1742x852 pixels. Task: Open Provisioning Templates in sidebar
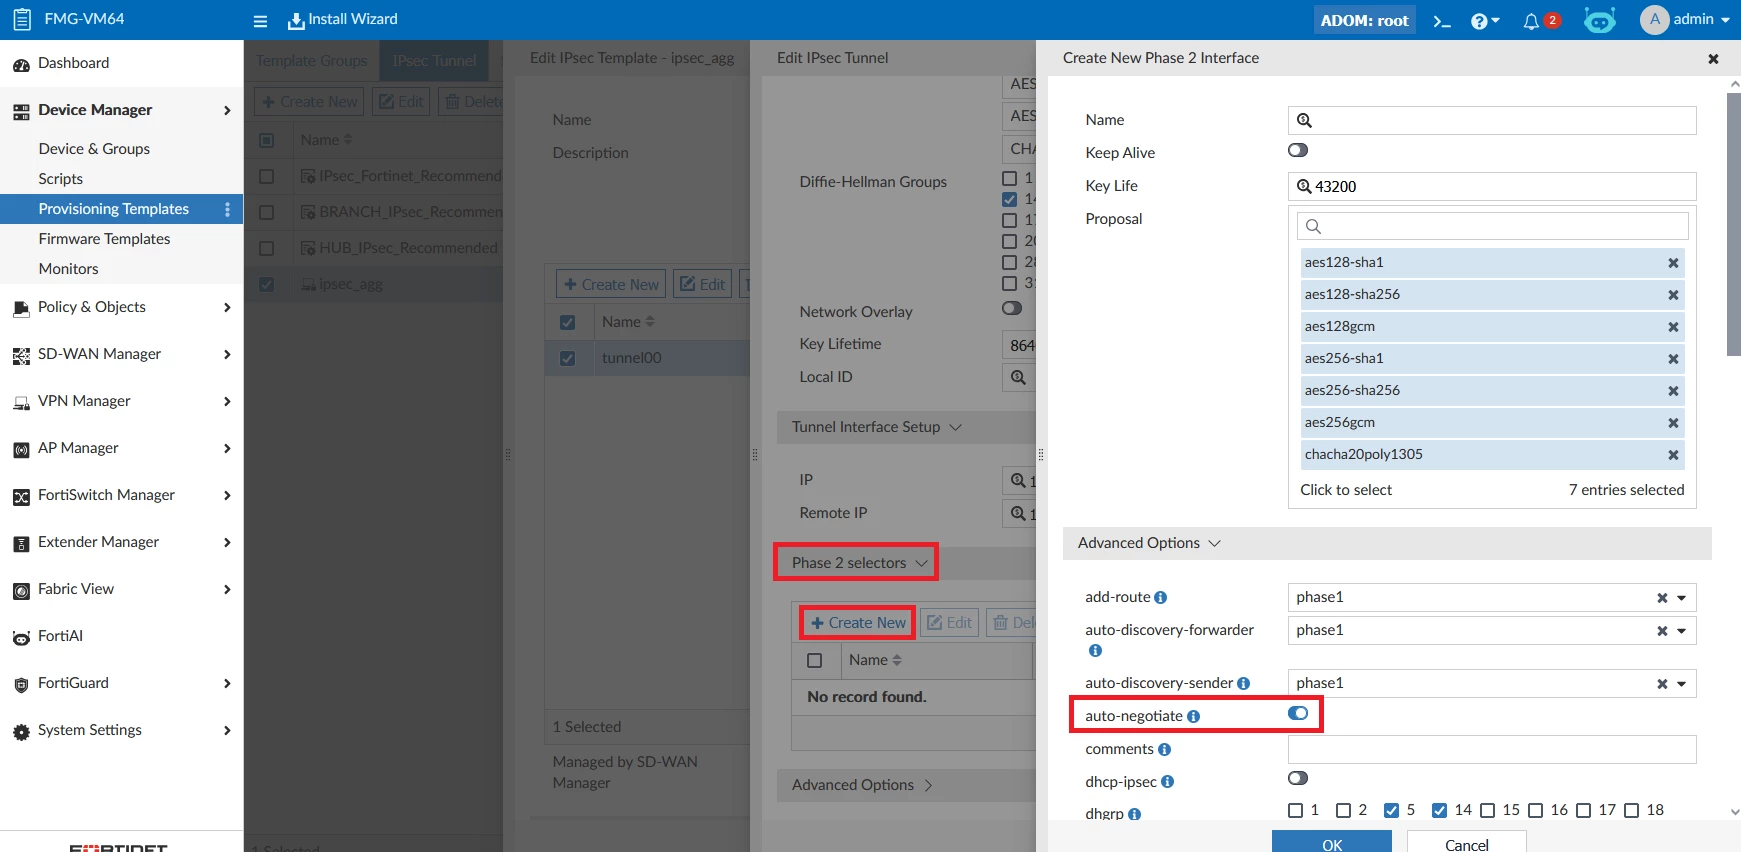(113, 209)
